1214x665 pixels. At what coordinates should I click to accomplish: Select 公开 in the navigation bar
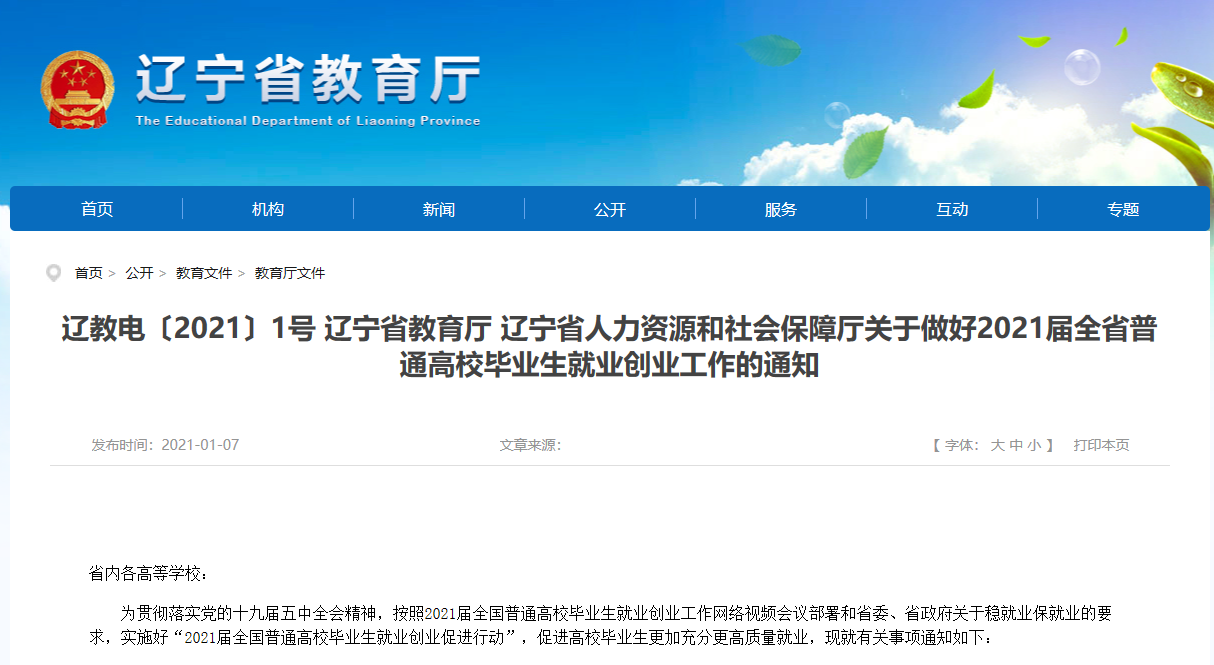pyautogui.click(x=610, y=209)
